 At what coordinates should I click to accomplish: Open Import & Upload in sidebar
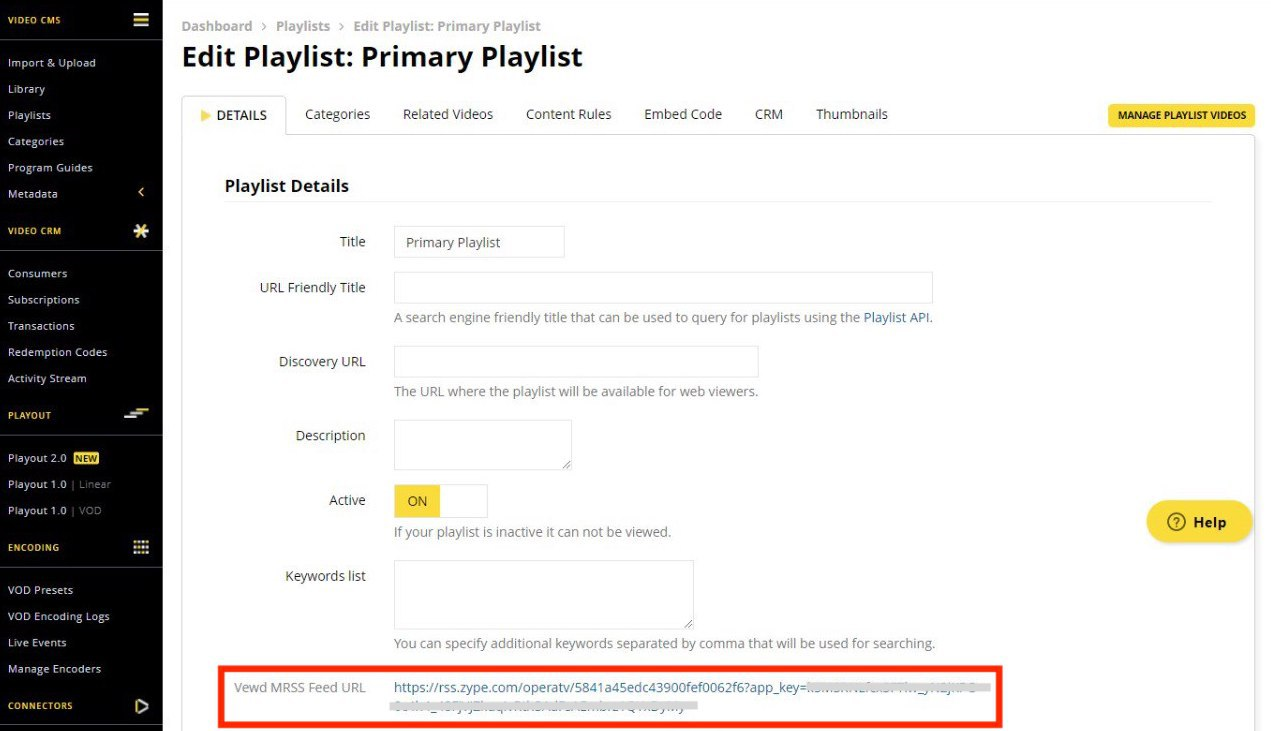pyautogui.click(x=52, y=62)
